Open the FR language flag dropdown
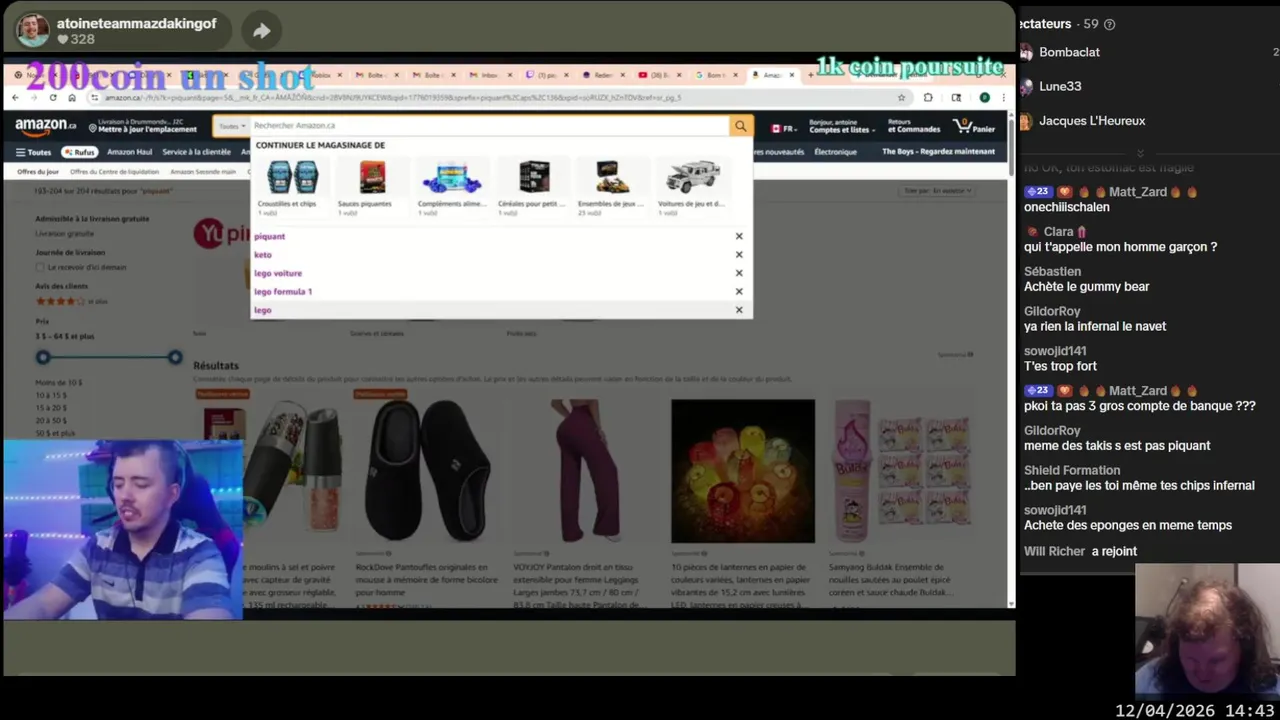 point(783,128)
